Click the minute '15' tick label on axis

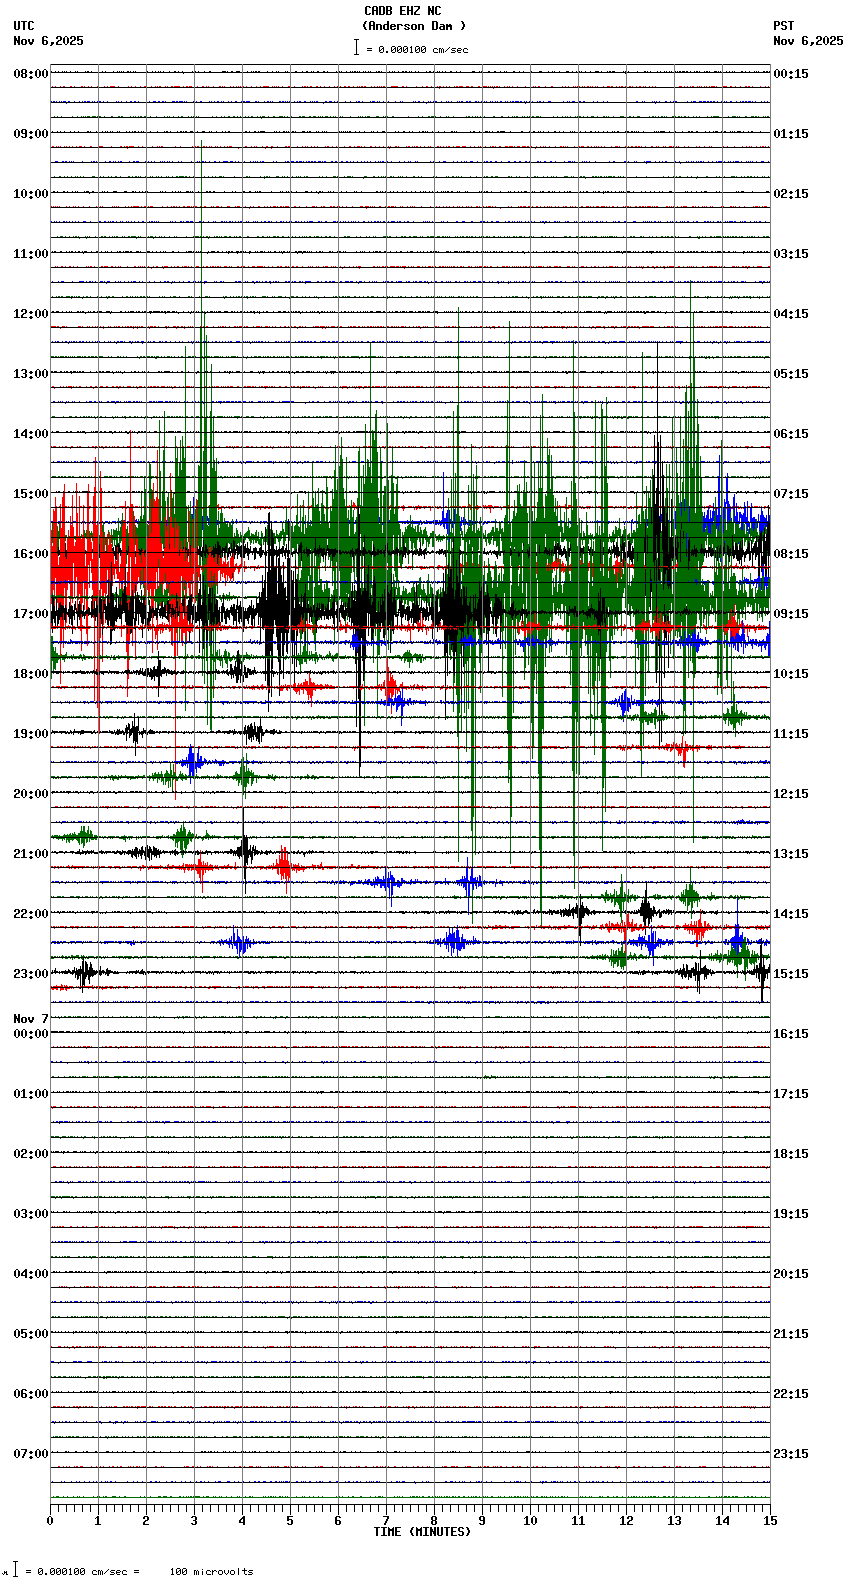[770, 1521]
